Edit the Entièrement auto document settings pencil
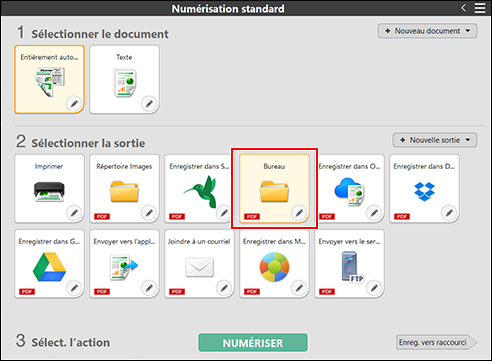492x361 pixels. (74, 104)
